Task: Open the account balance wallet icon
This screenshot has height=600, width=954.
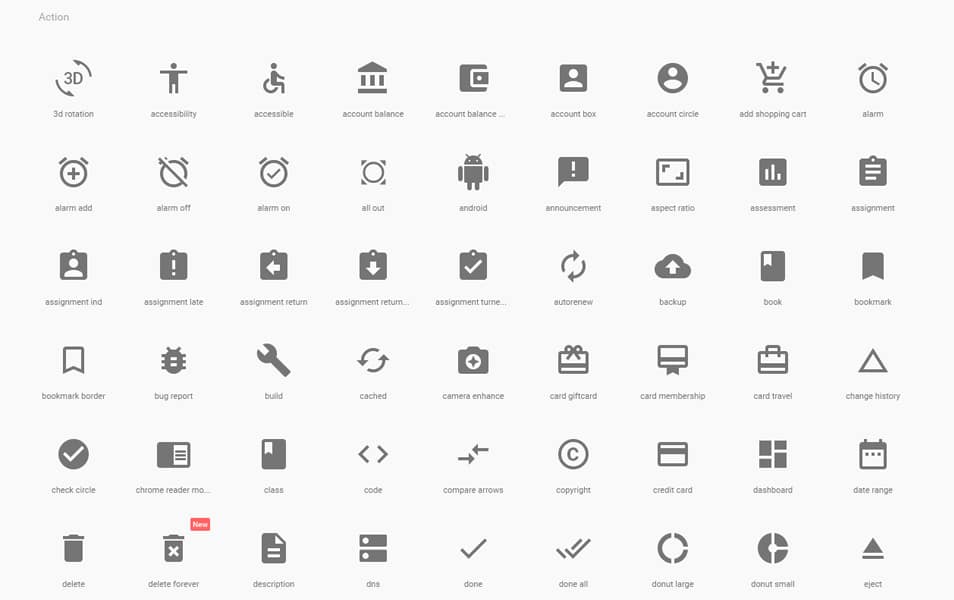Action: [x=472, y=77]
